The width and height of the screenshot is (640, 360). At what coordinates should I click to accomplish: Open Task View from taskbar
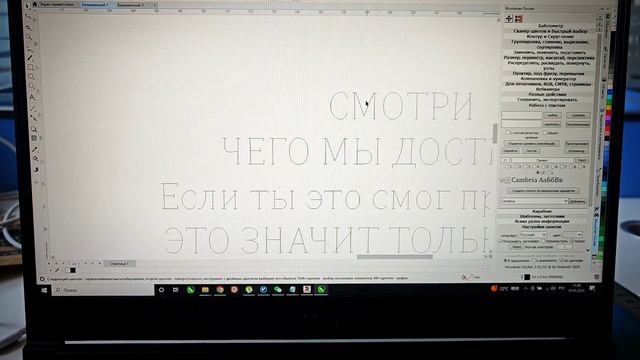pos(176,290)
